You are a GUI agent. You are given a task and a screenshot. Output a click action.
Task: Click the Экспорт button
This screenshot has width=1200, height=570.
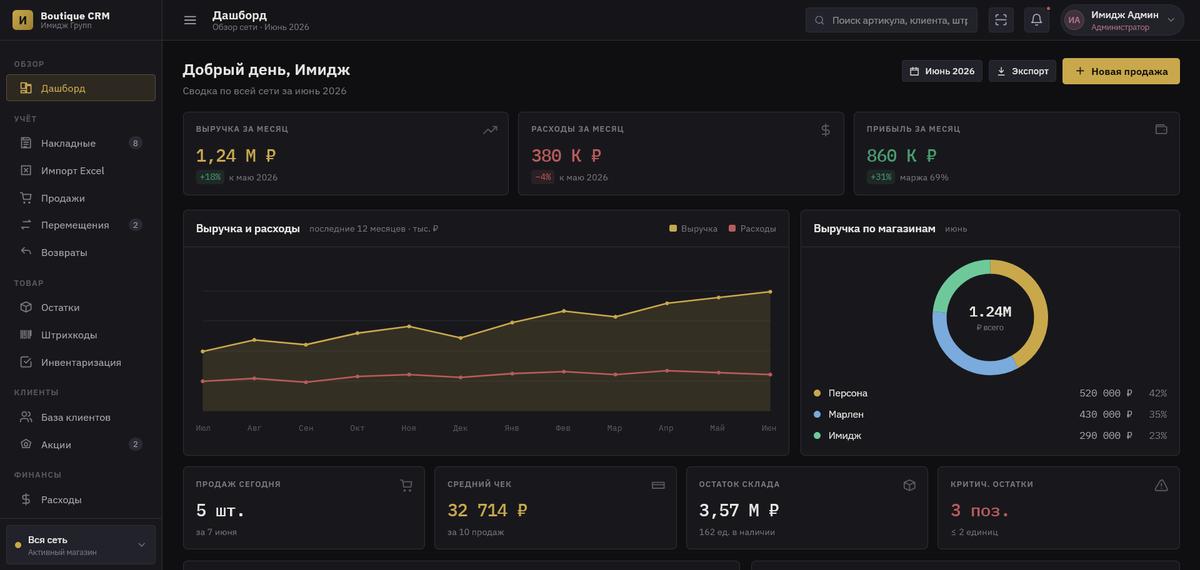coord(1022,71)
